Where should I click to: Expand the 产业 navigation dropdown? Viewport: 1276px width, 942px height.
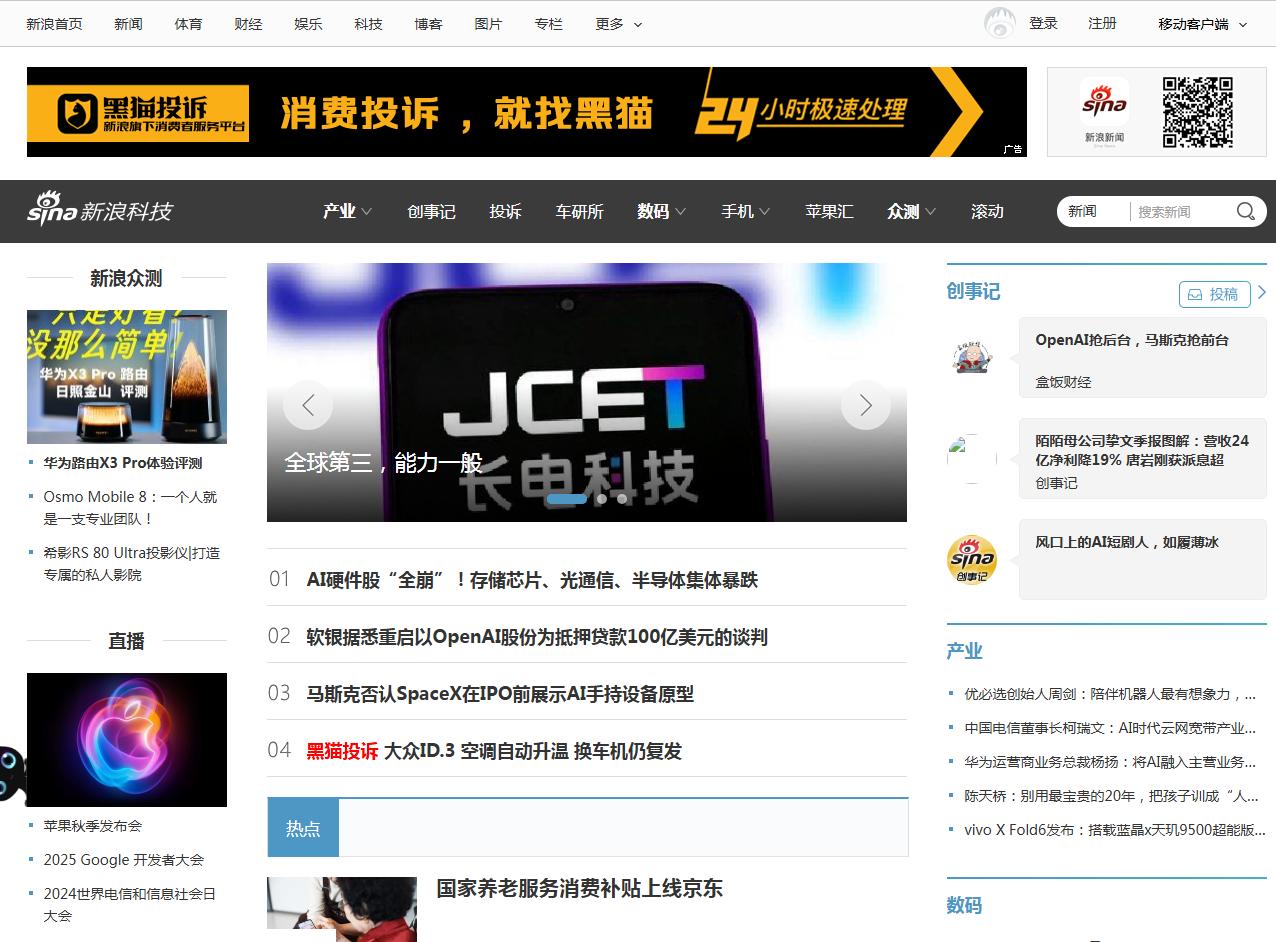coord(347,211)
